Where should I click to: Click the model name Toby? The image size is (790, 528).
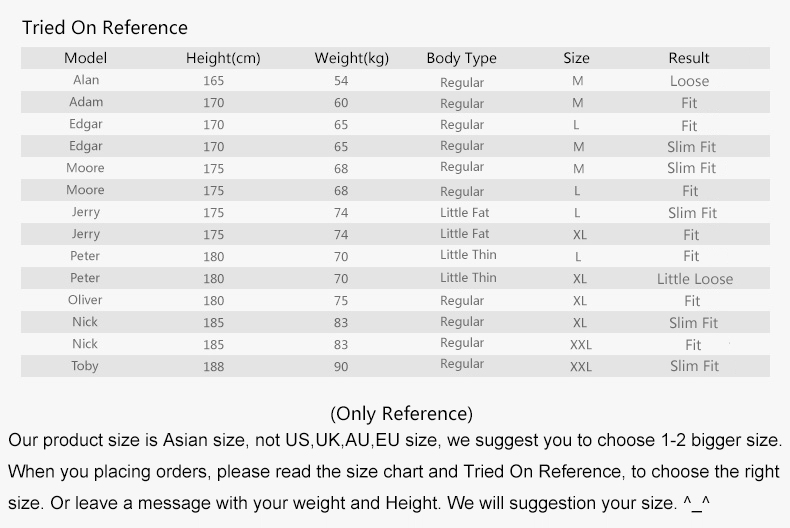[86, 366]
